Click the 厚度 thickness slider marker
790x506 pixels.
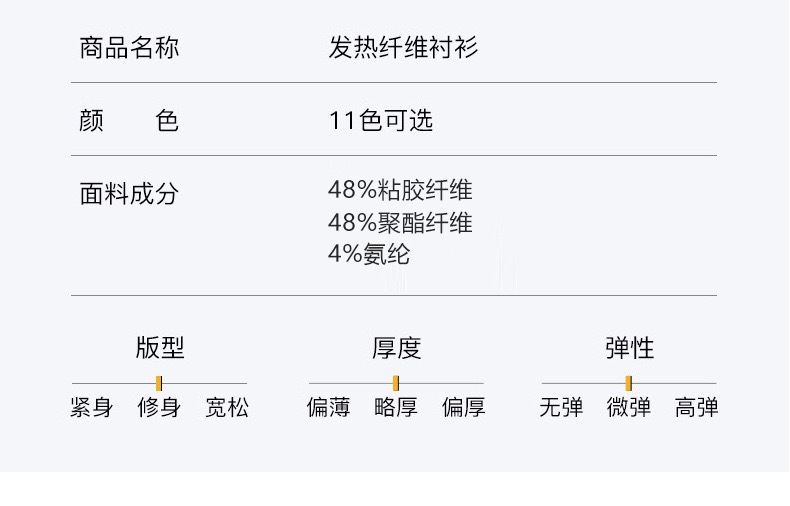[x=396, y=383]
